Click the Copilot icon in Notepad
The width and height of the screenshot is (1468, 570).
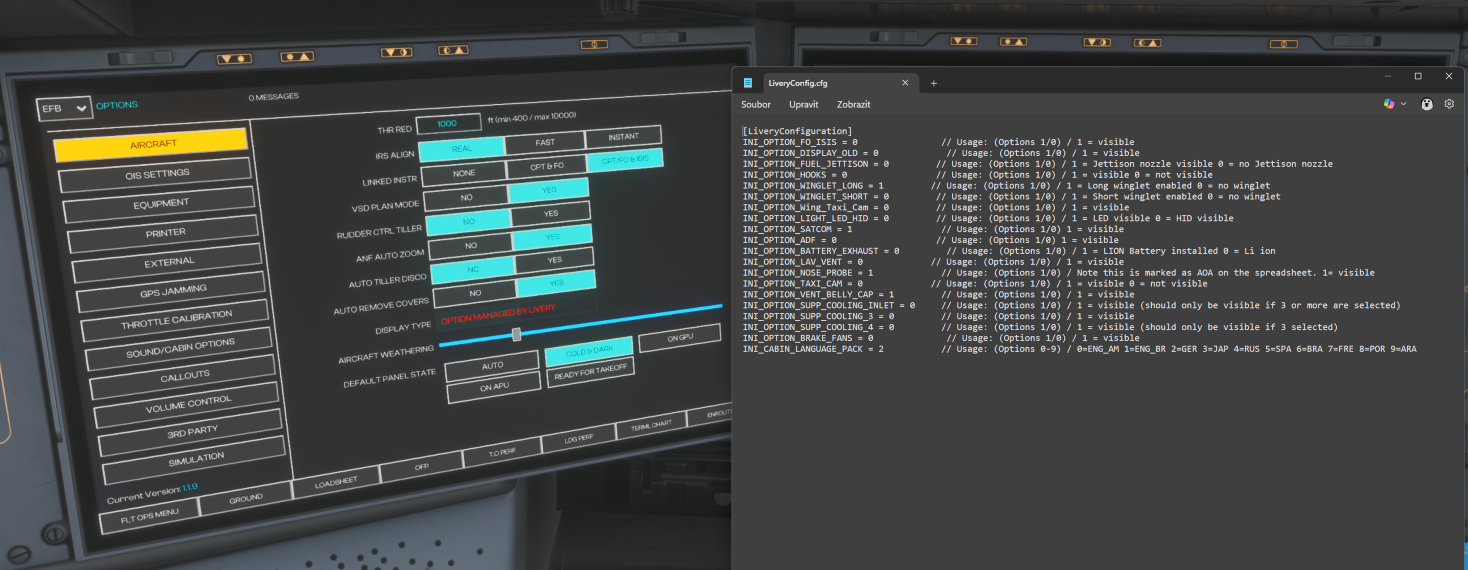[1388, 104]
